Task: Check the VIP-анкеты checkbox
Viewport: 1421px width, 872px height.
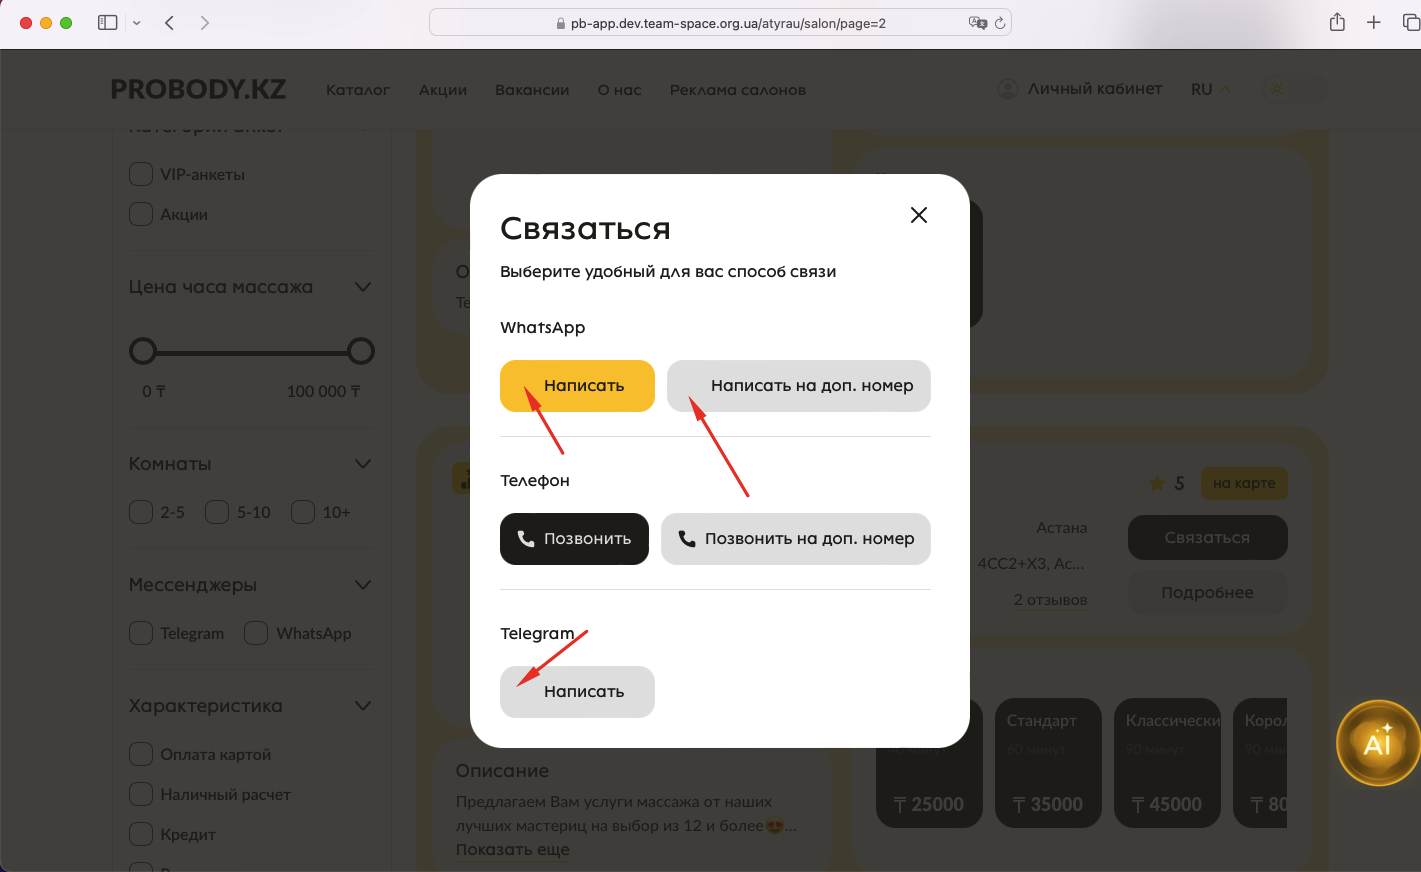Action: 141,174
